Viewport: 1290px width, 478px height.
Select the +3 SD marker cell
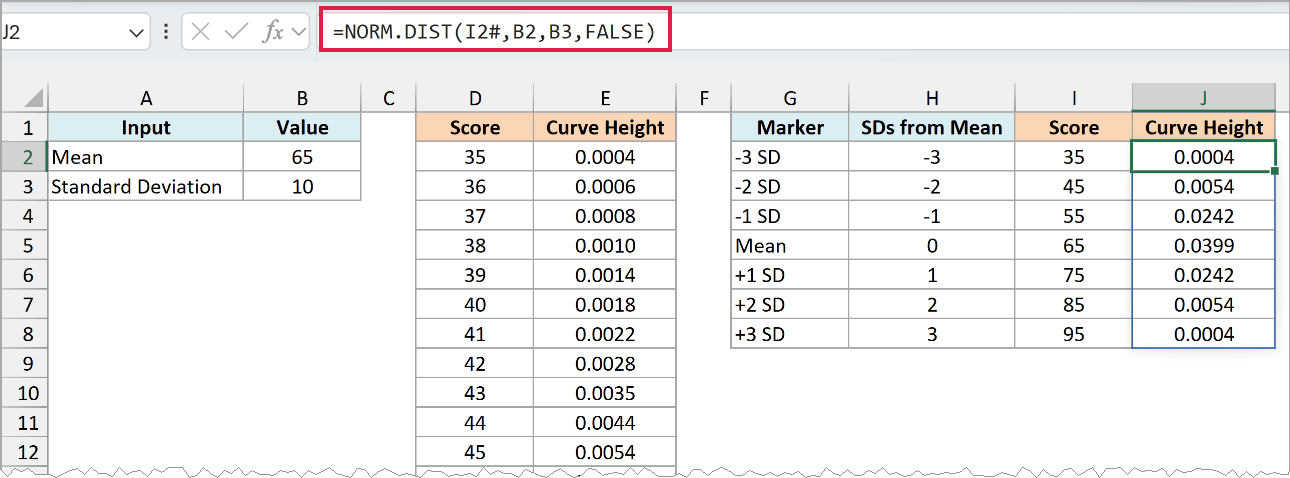[790, 334]
